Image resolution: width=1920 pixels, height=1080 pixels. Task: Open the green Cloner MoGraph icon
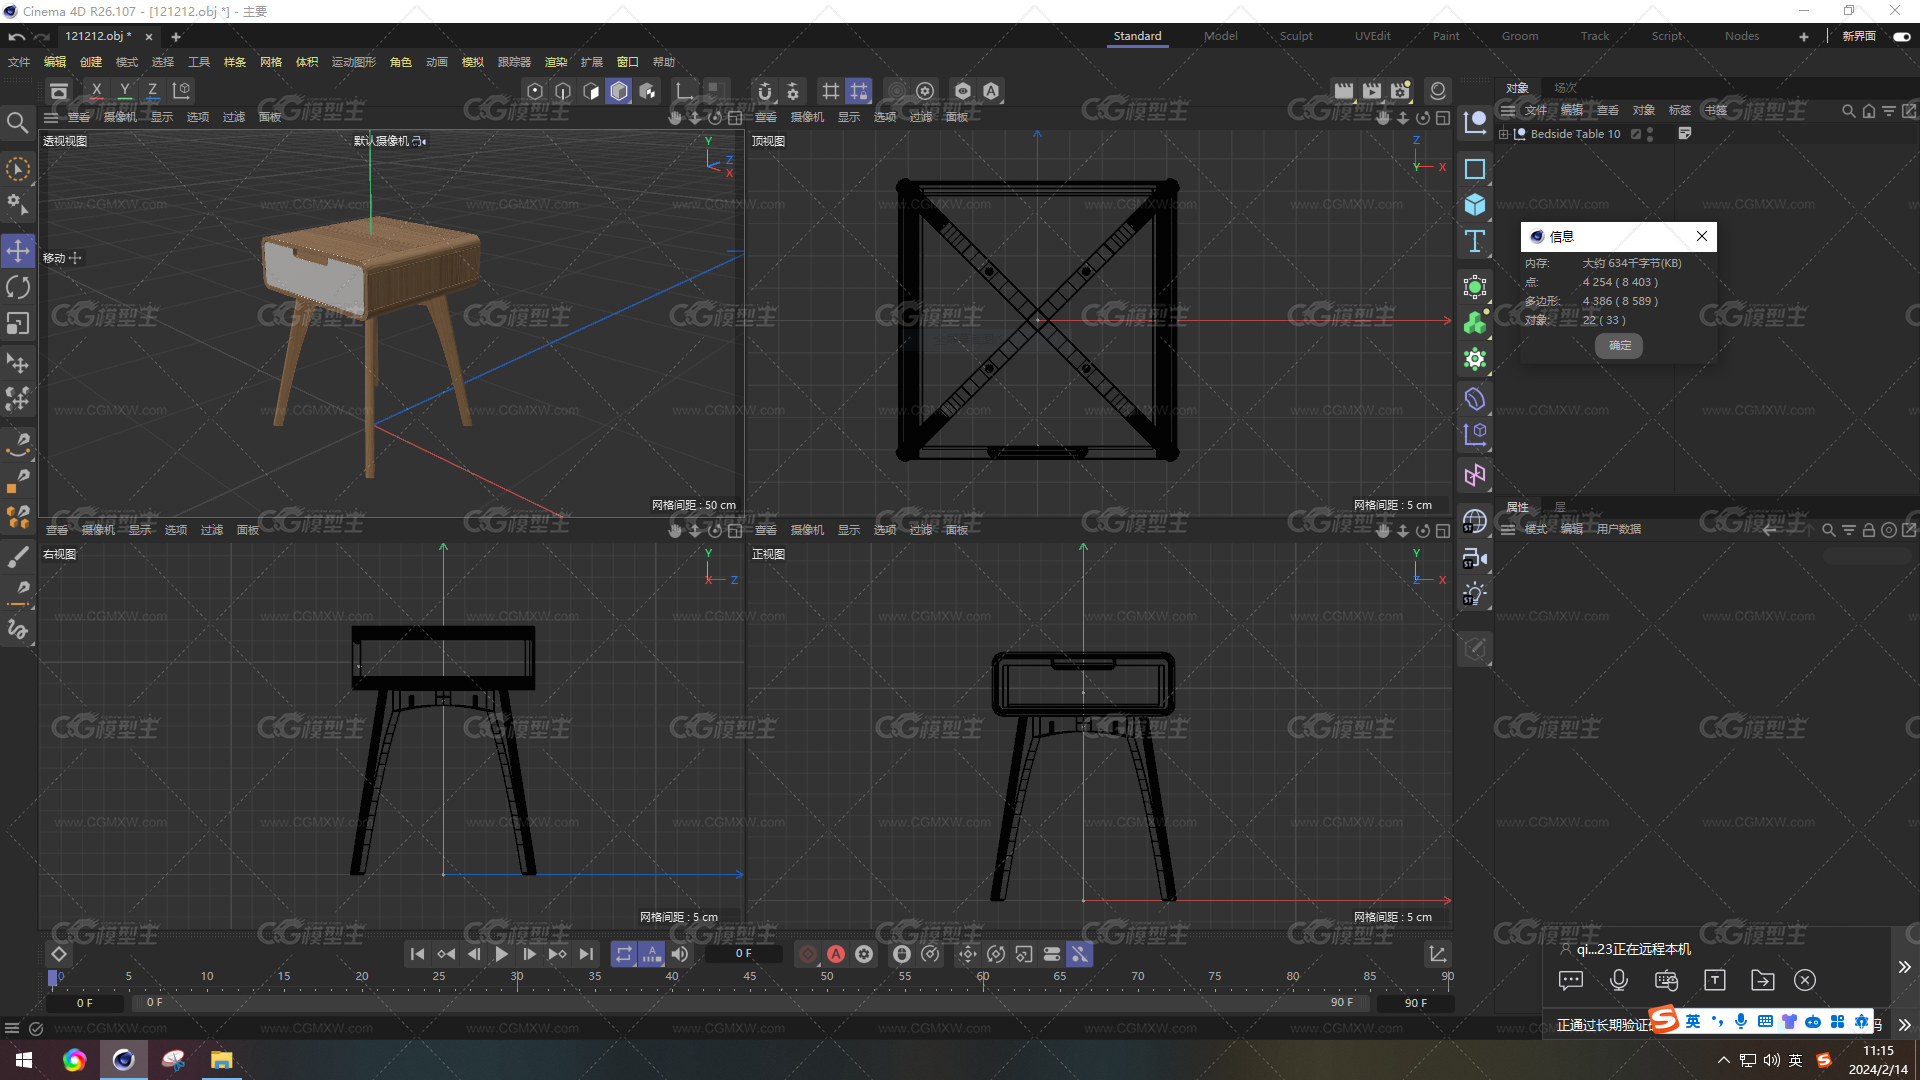(x=1475, y=323)
